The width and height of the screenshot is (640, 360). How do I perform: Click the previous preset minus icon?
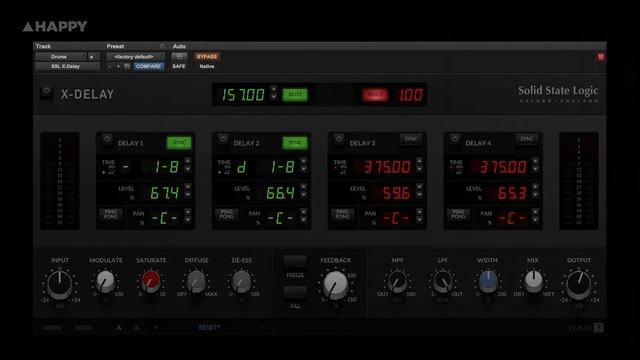click(110, 66)
